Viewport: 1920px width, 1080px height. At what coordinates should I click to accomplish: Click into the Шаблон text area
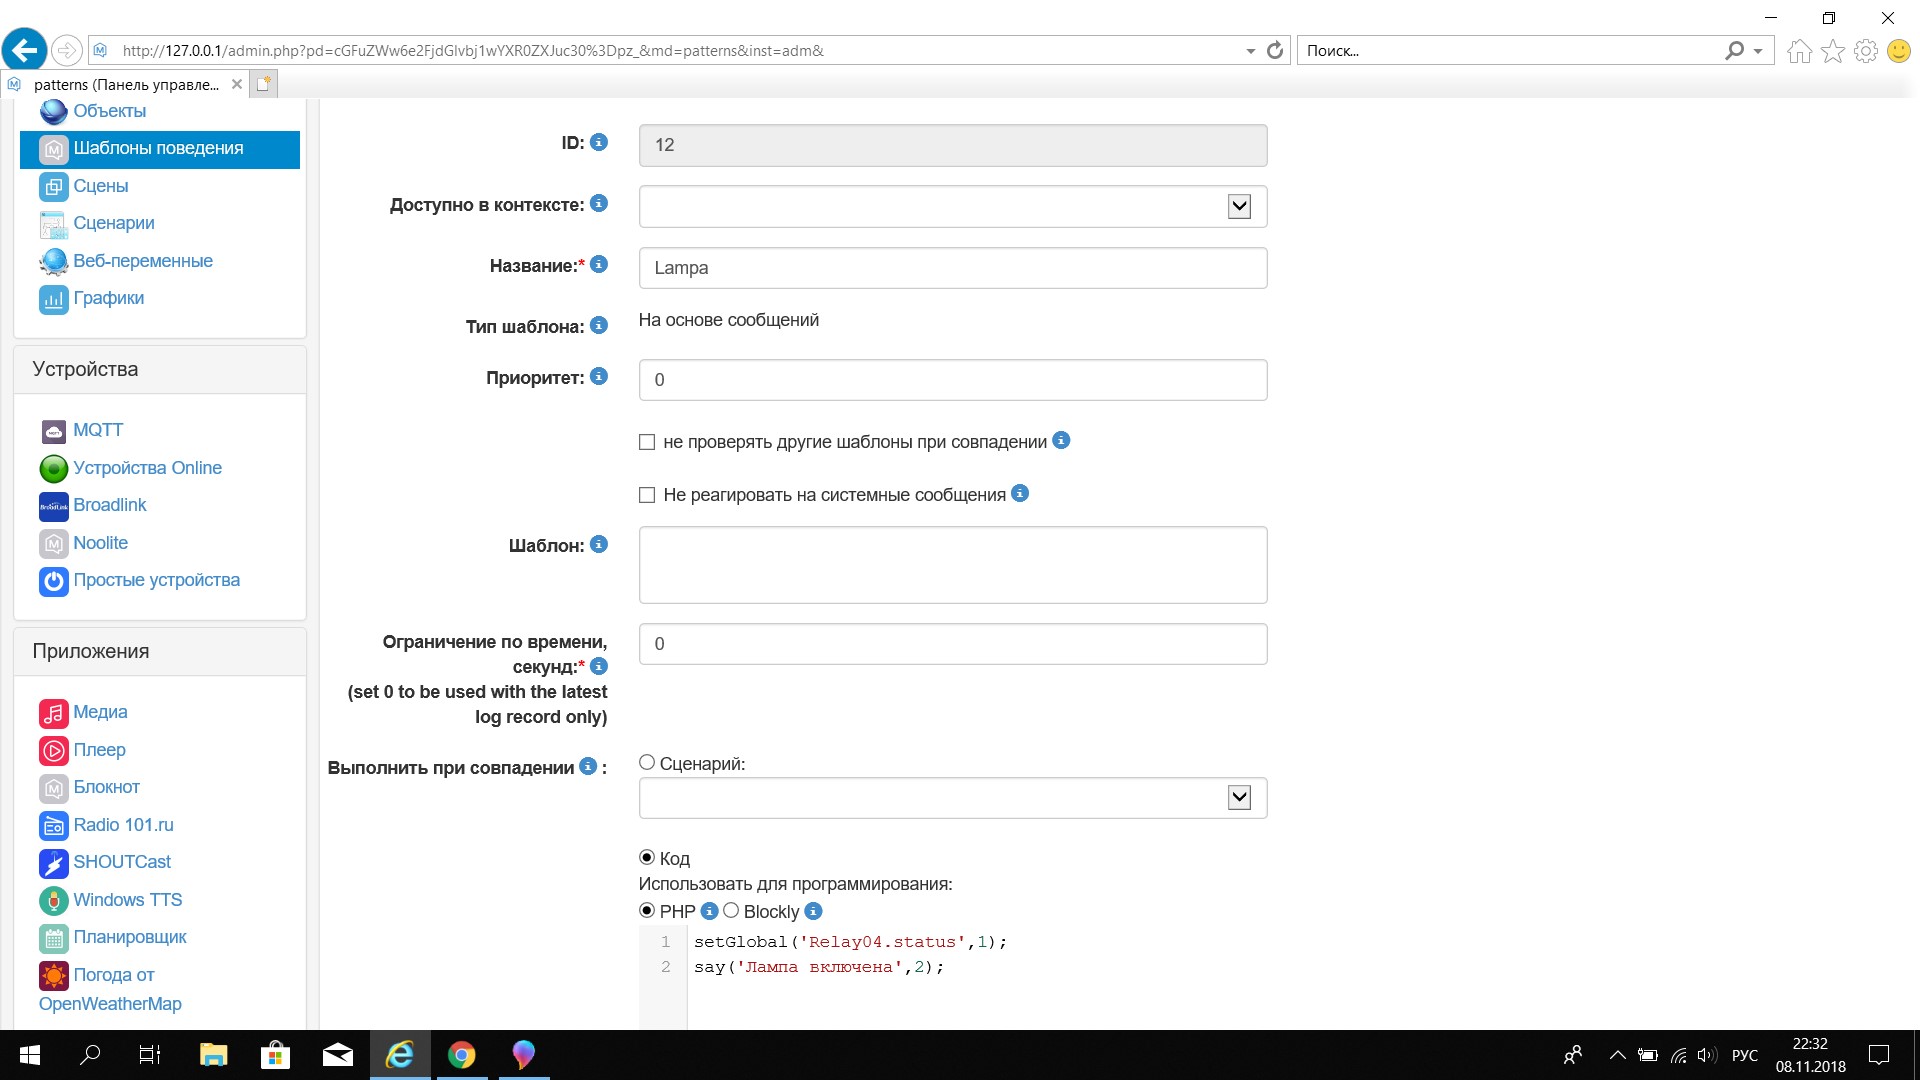pyautogui.click(x=952, y=565)
